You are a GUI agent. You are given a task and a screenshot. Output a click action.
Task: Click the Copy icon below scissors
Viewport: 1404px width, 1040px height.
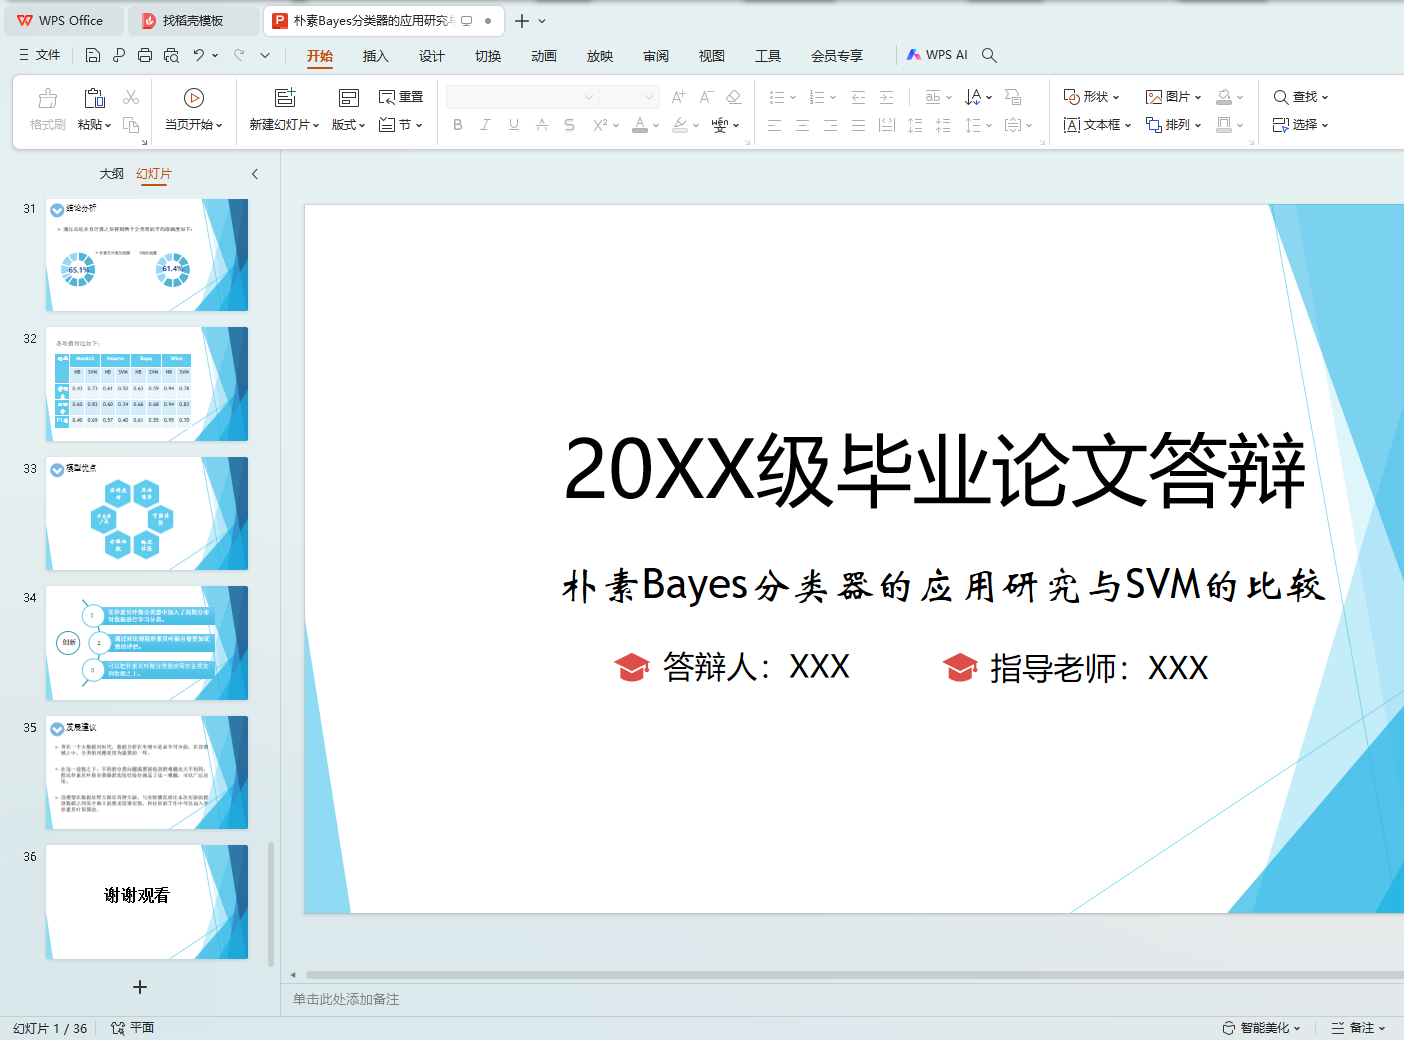(x=131, y=125)
